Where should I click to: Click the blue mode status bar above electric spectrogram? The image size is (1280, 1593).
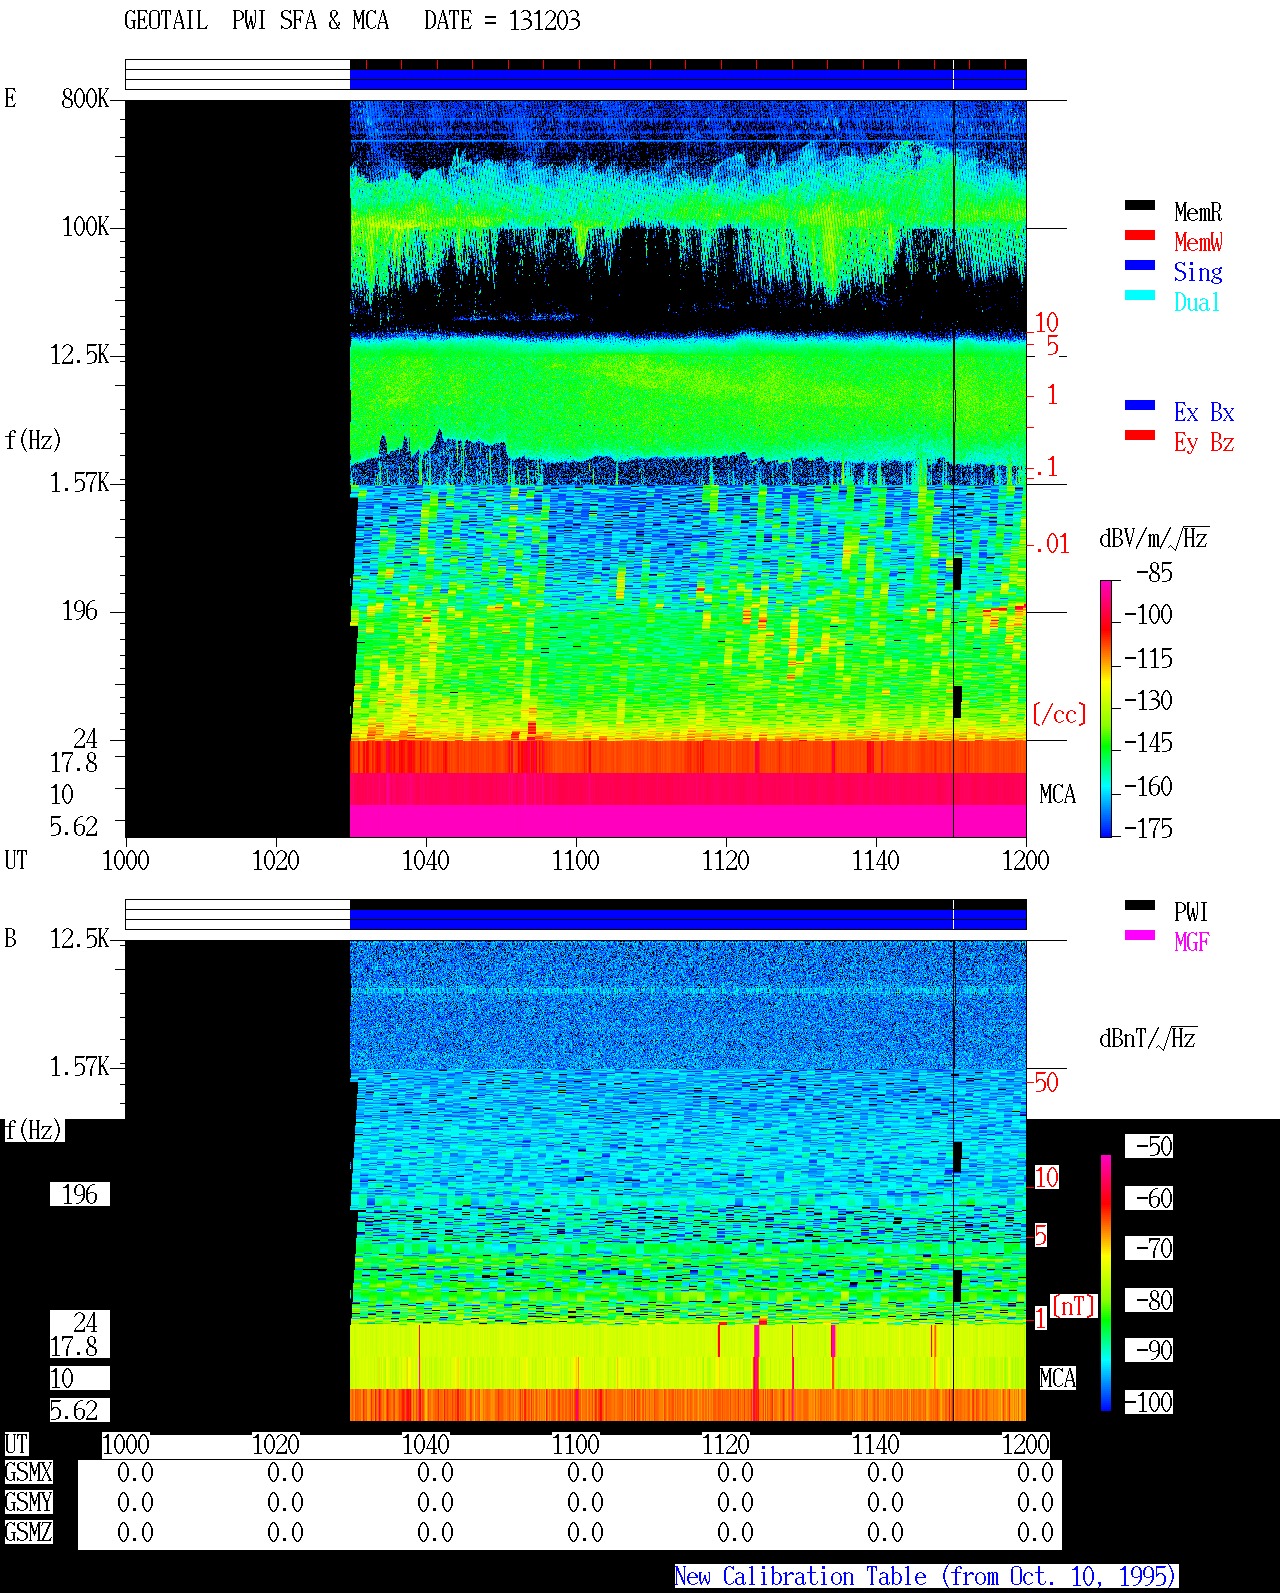688,79
